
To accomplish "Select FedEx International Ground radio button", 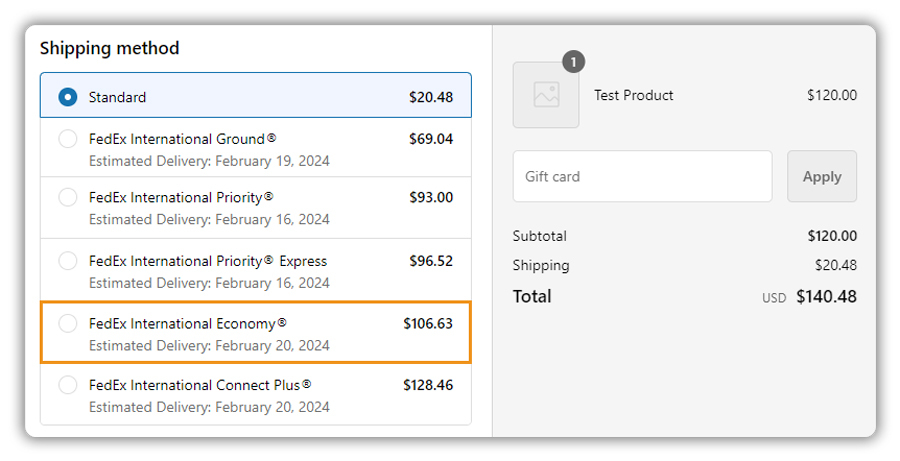I will [x=68, y=139].
